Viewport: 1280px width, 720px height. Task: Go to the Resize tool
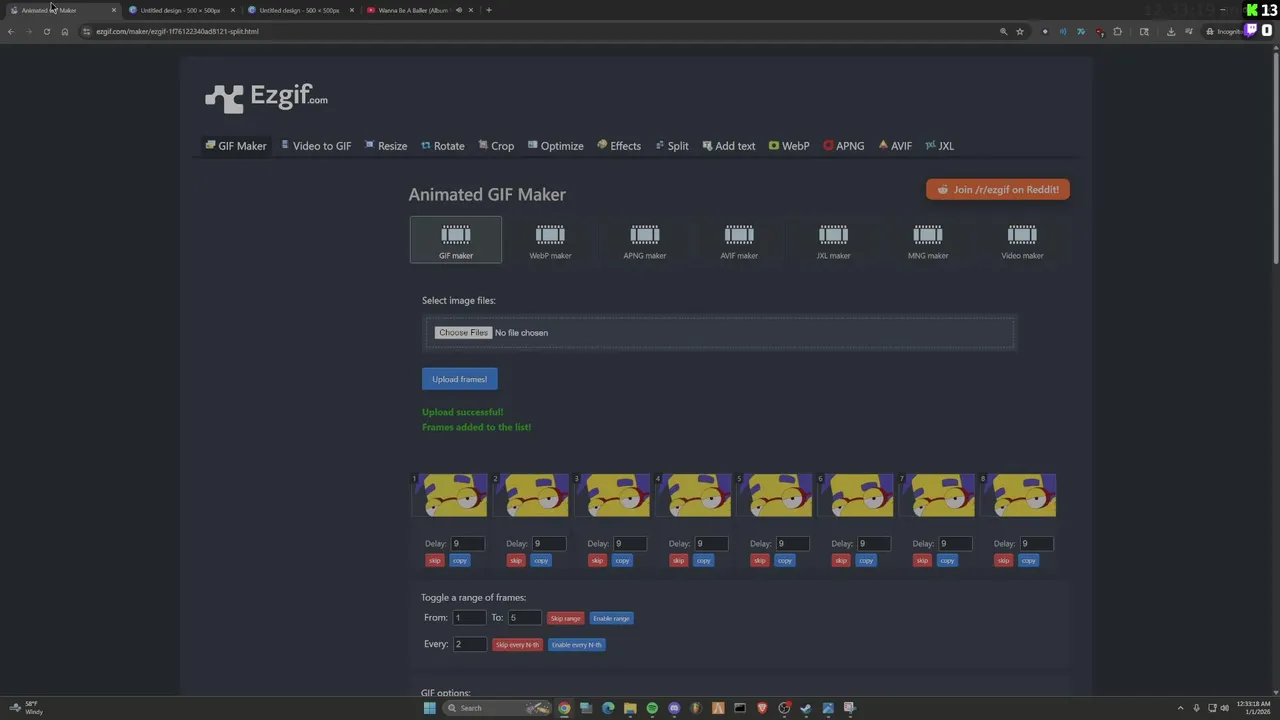click(x=386, y=146)
